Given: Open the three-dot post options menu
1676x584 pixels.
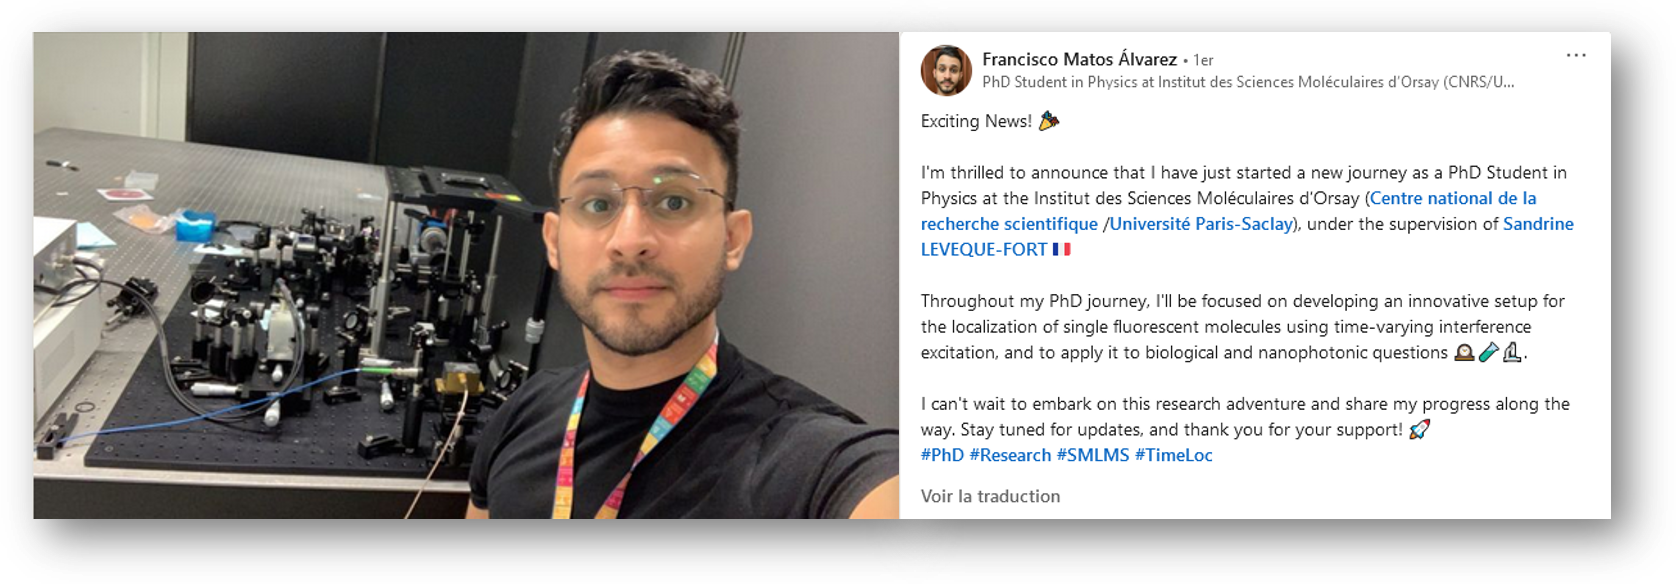Looking at the screenshot, I should pos(1576,55).
